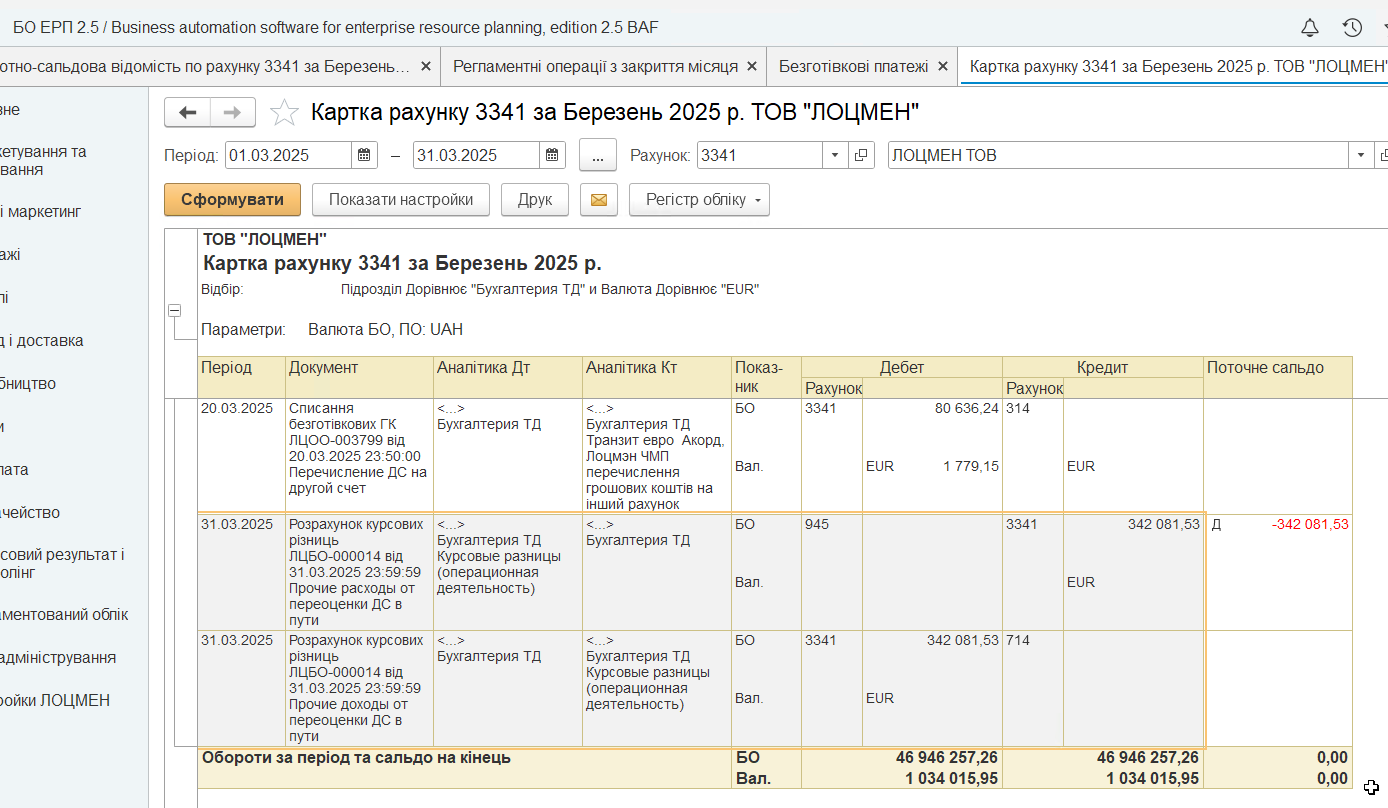Image resolution: width=1388 pixels, height=808 pixels.
Task: Open sidebar section і доставка
Action: [x=42, y=340]
